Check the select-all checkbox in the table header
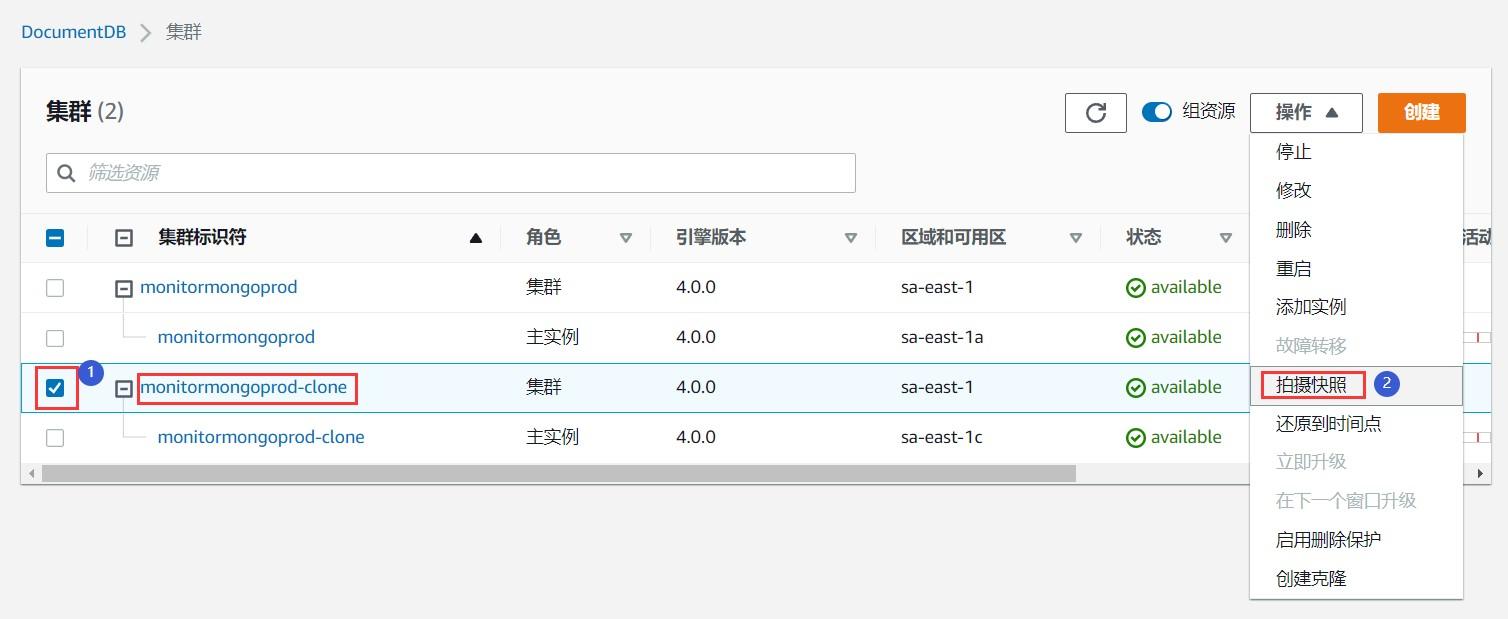This screenshot has height=619, width=1508. pos(55,237)
